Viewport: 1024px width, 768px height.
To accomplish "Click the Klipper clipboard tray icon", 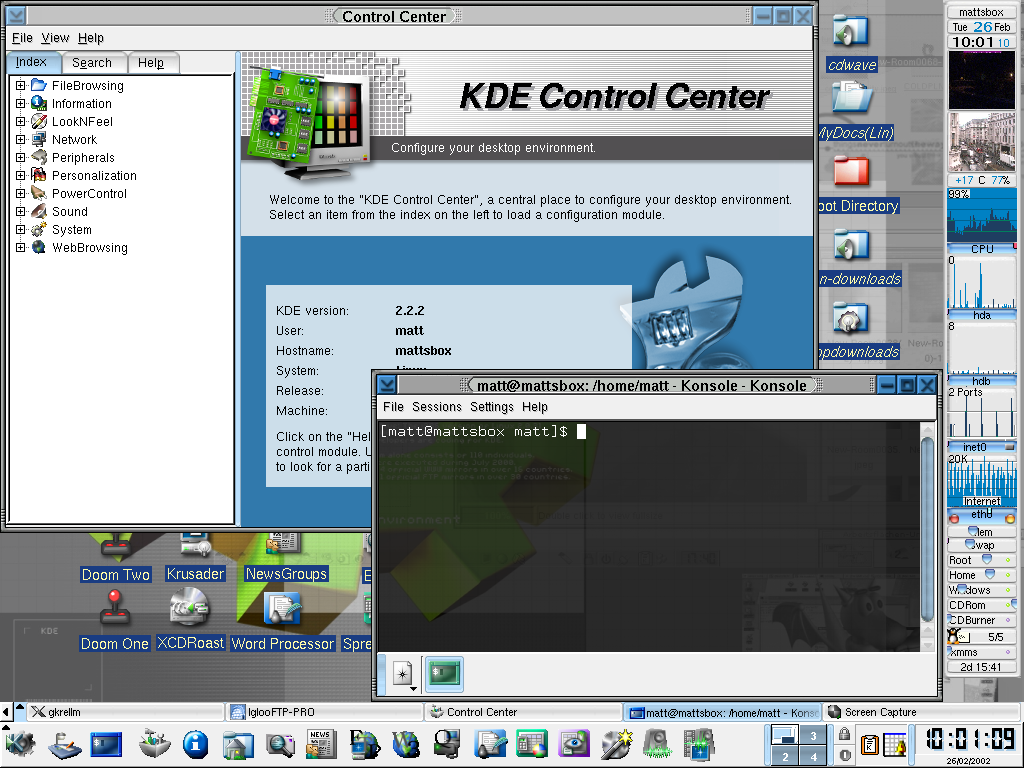I will 869,744.
